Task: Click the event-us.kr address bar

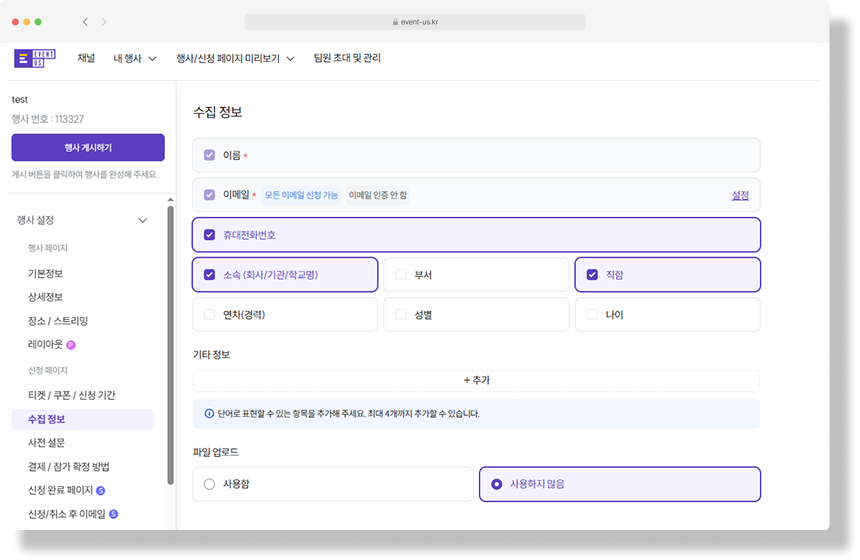Action: pos(415,22)
